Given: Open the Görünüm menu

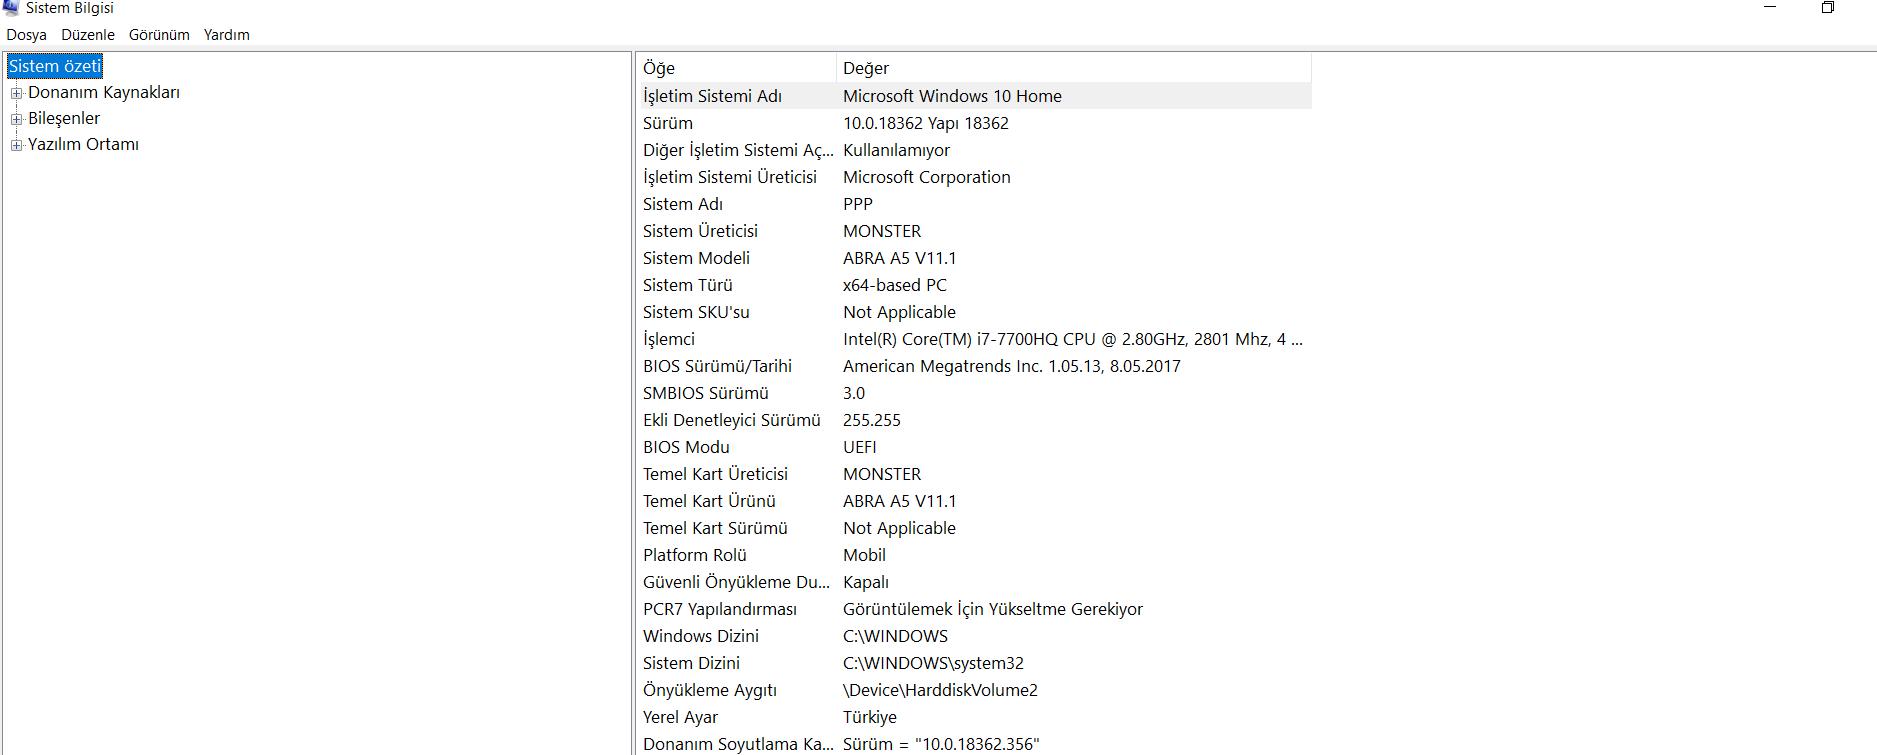Looking at the screenshot, I should (x=159, y=35).
